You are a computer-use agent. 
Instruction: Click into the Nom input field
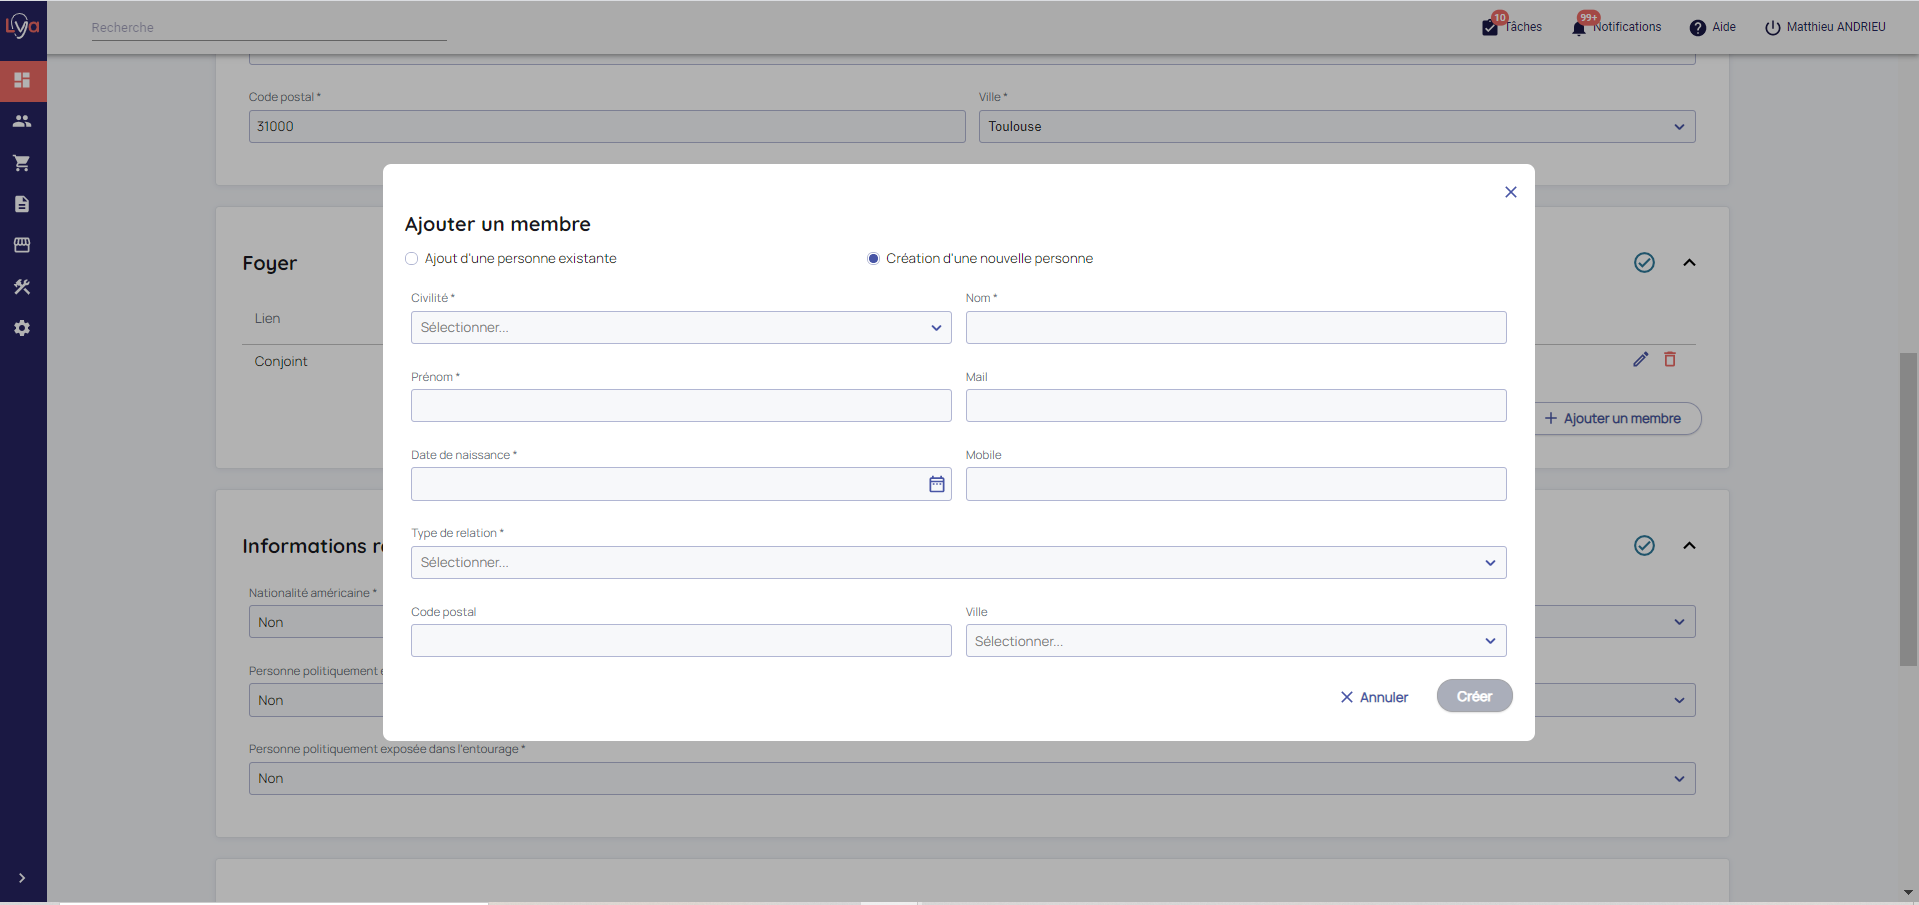(x=1235, y=328)
